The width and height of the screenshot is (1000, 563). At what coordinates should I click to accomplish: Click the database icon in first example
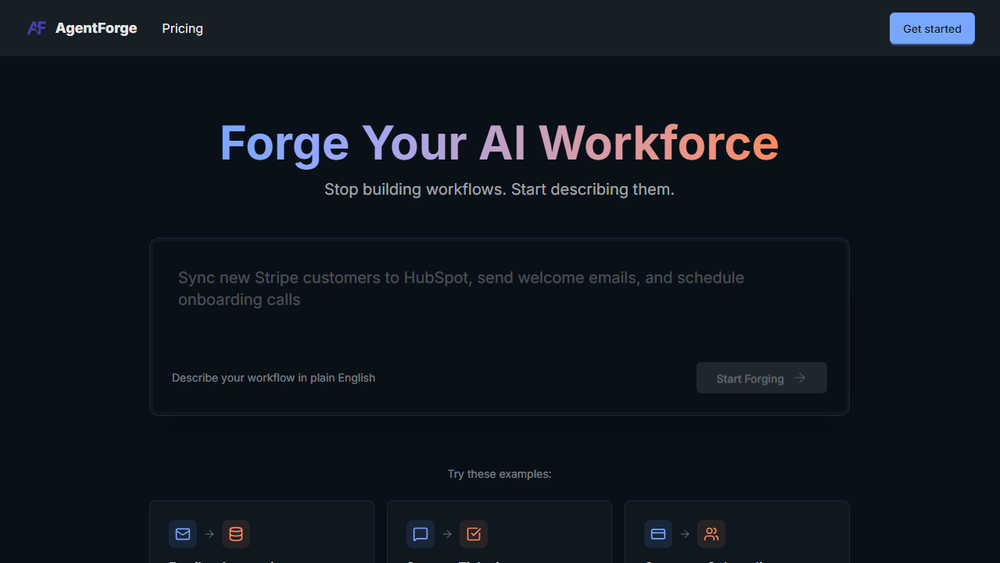pos(236,534)
